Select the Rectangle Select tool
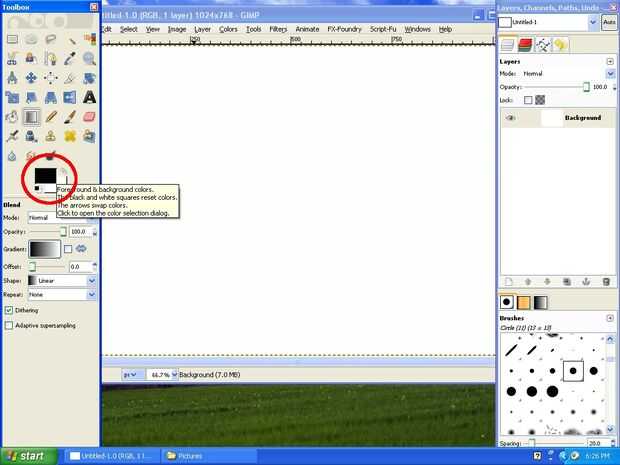 click(12, 39)
